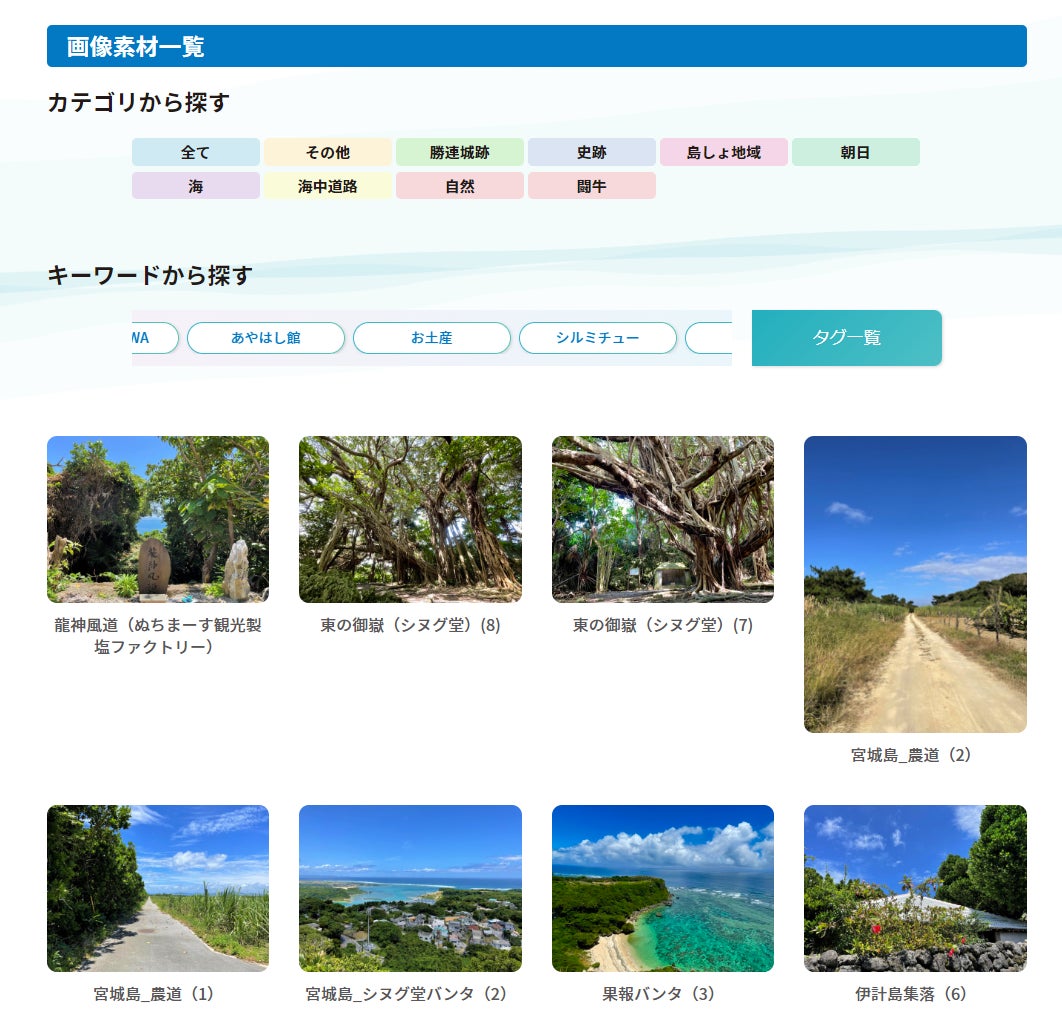The height and width of the screenshot is (1028, 1062).
Task: Select the 全て category filter
Action: 195,151
